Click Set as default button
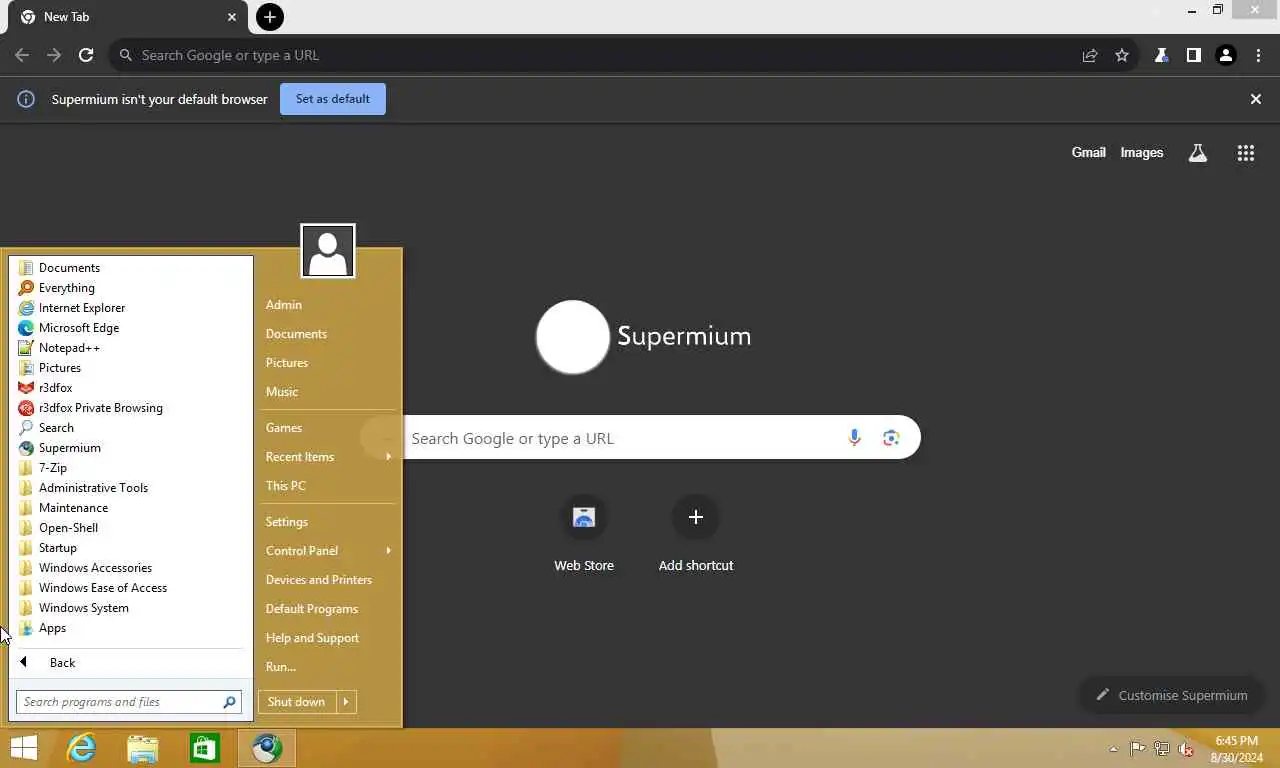The width and height of the screenshot is (1280, 768). pyautogui.click(x=333, y=99)
